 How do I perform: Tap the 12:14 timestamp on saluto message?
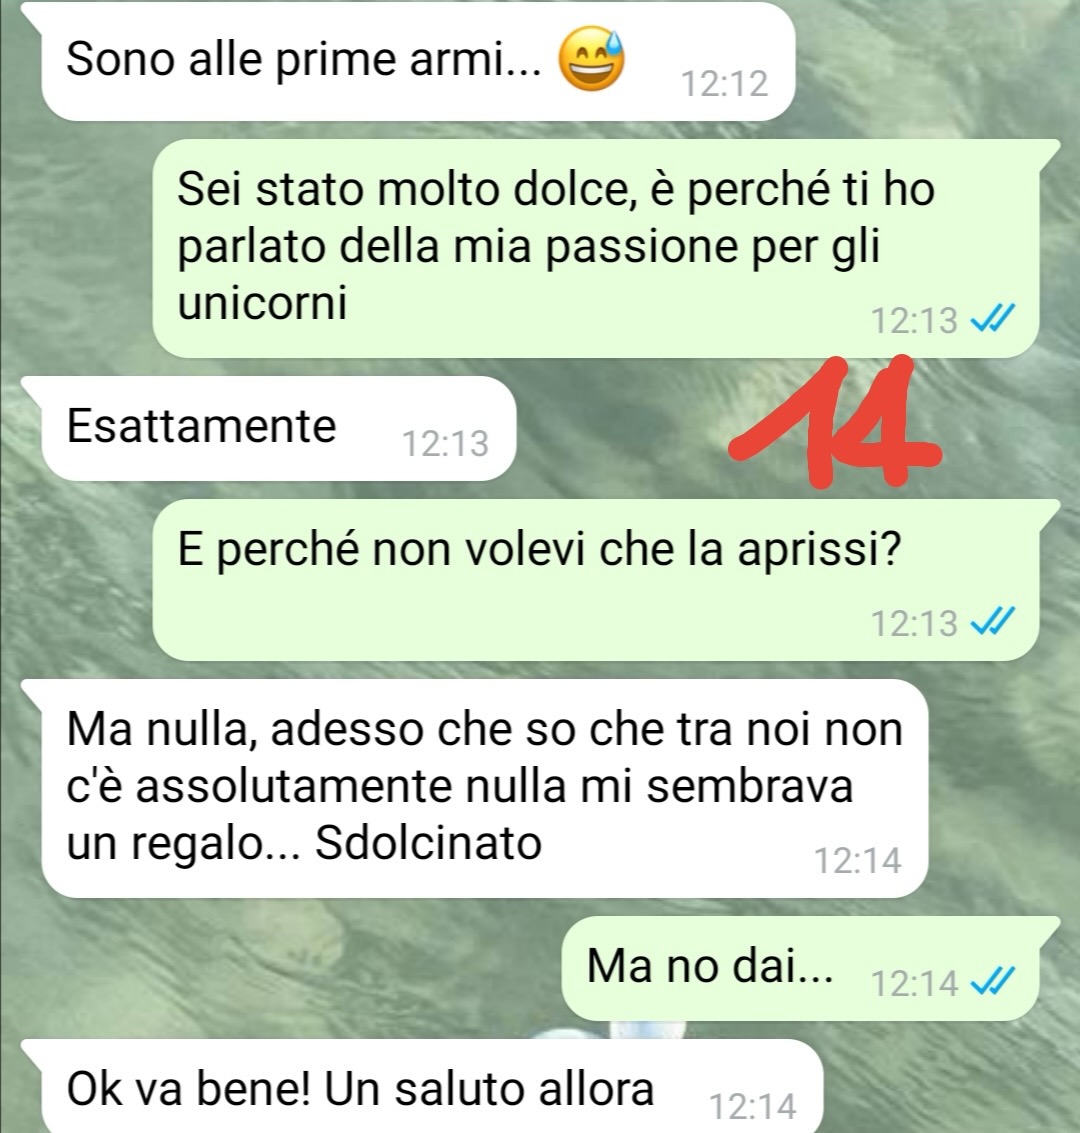tap(753, 1106)
